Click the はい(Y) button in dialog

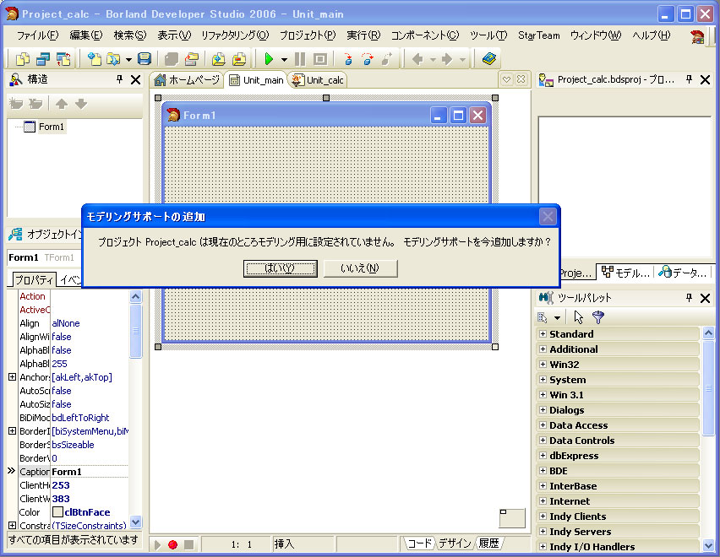[x=280, y=269]
